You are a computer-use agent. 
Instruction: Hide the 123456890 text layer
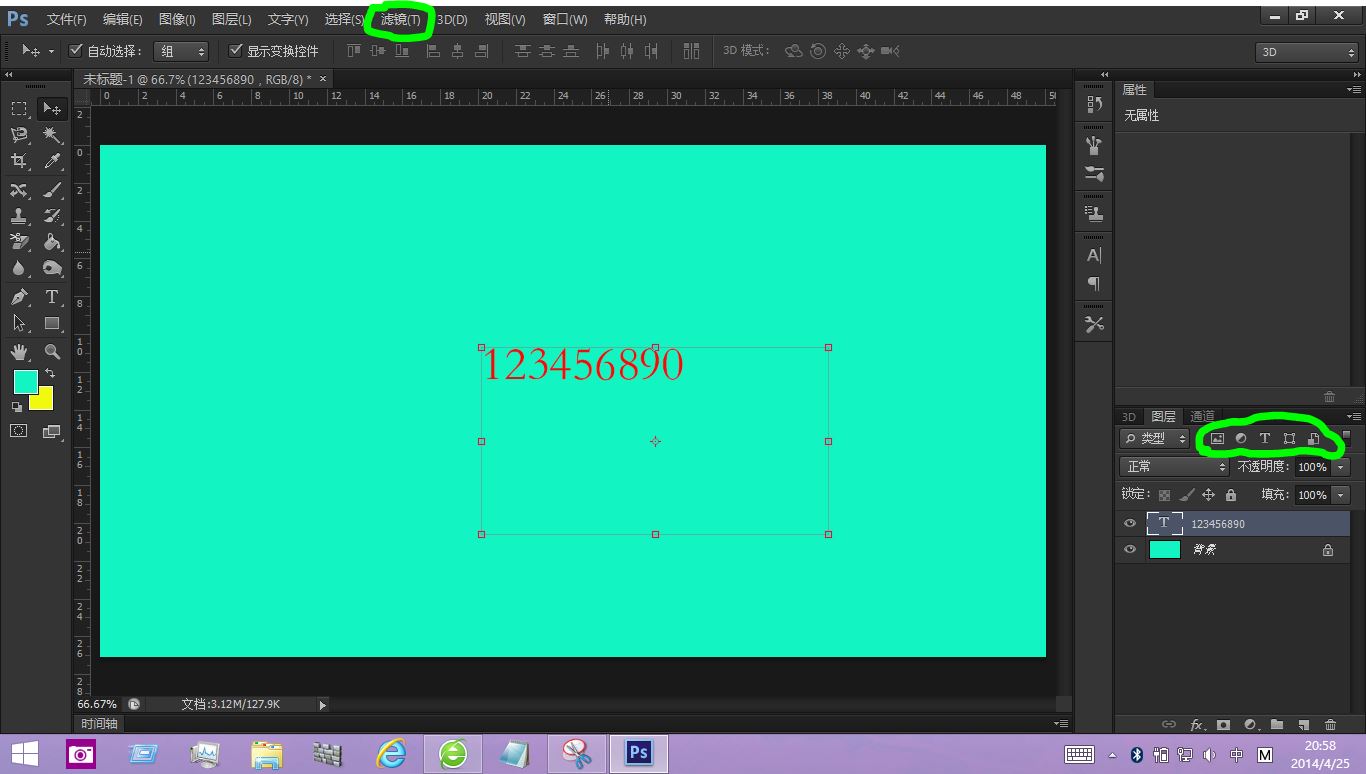tap(1130, 523)
